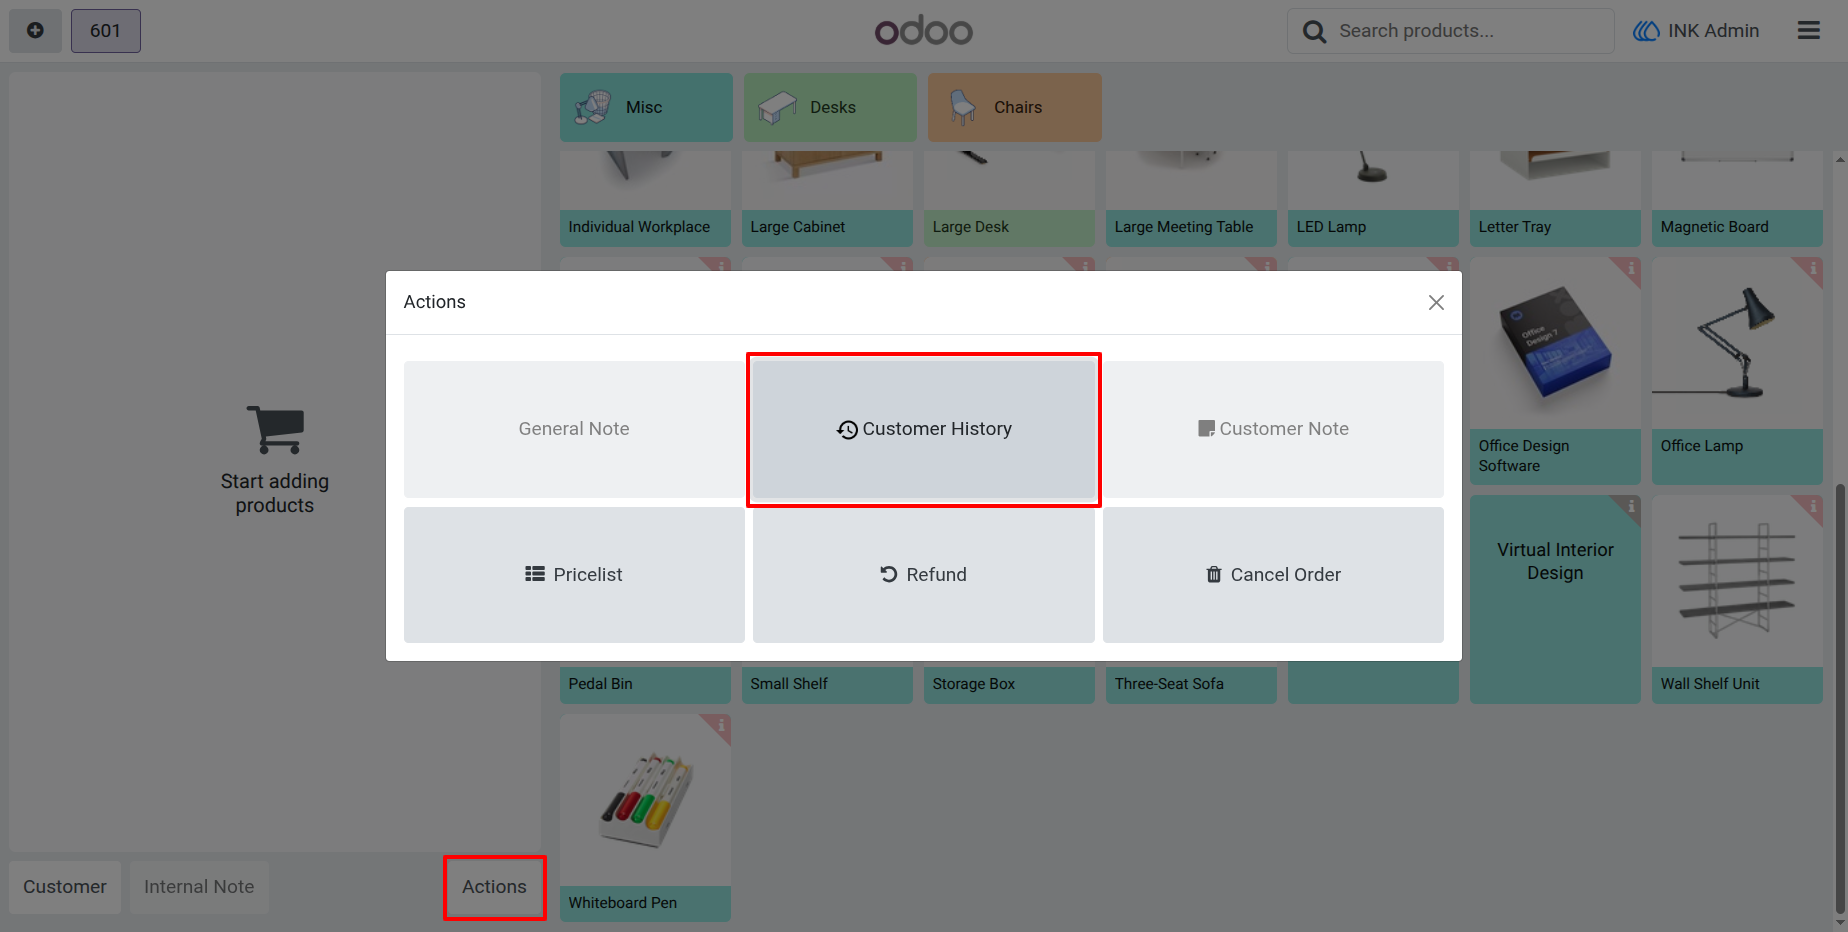Add Large Cabinet product

pos(827,199)
